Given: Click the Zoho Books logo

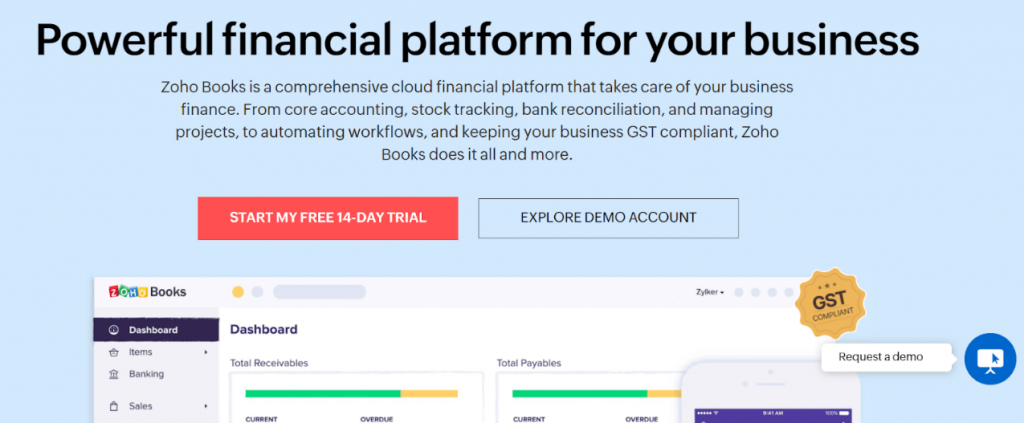Looking at the screenshot, I should coord(148,292).
